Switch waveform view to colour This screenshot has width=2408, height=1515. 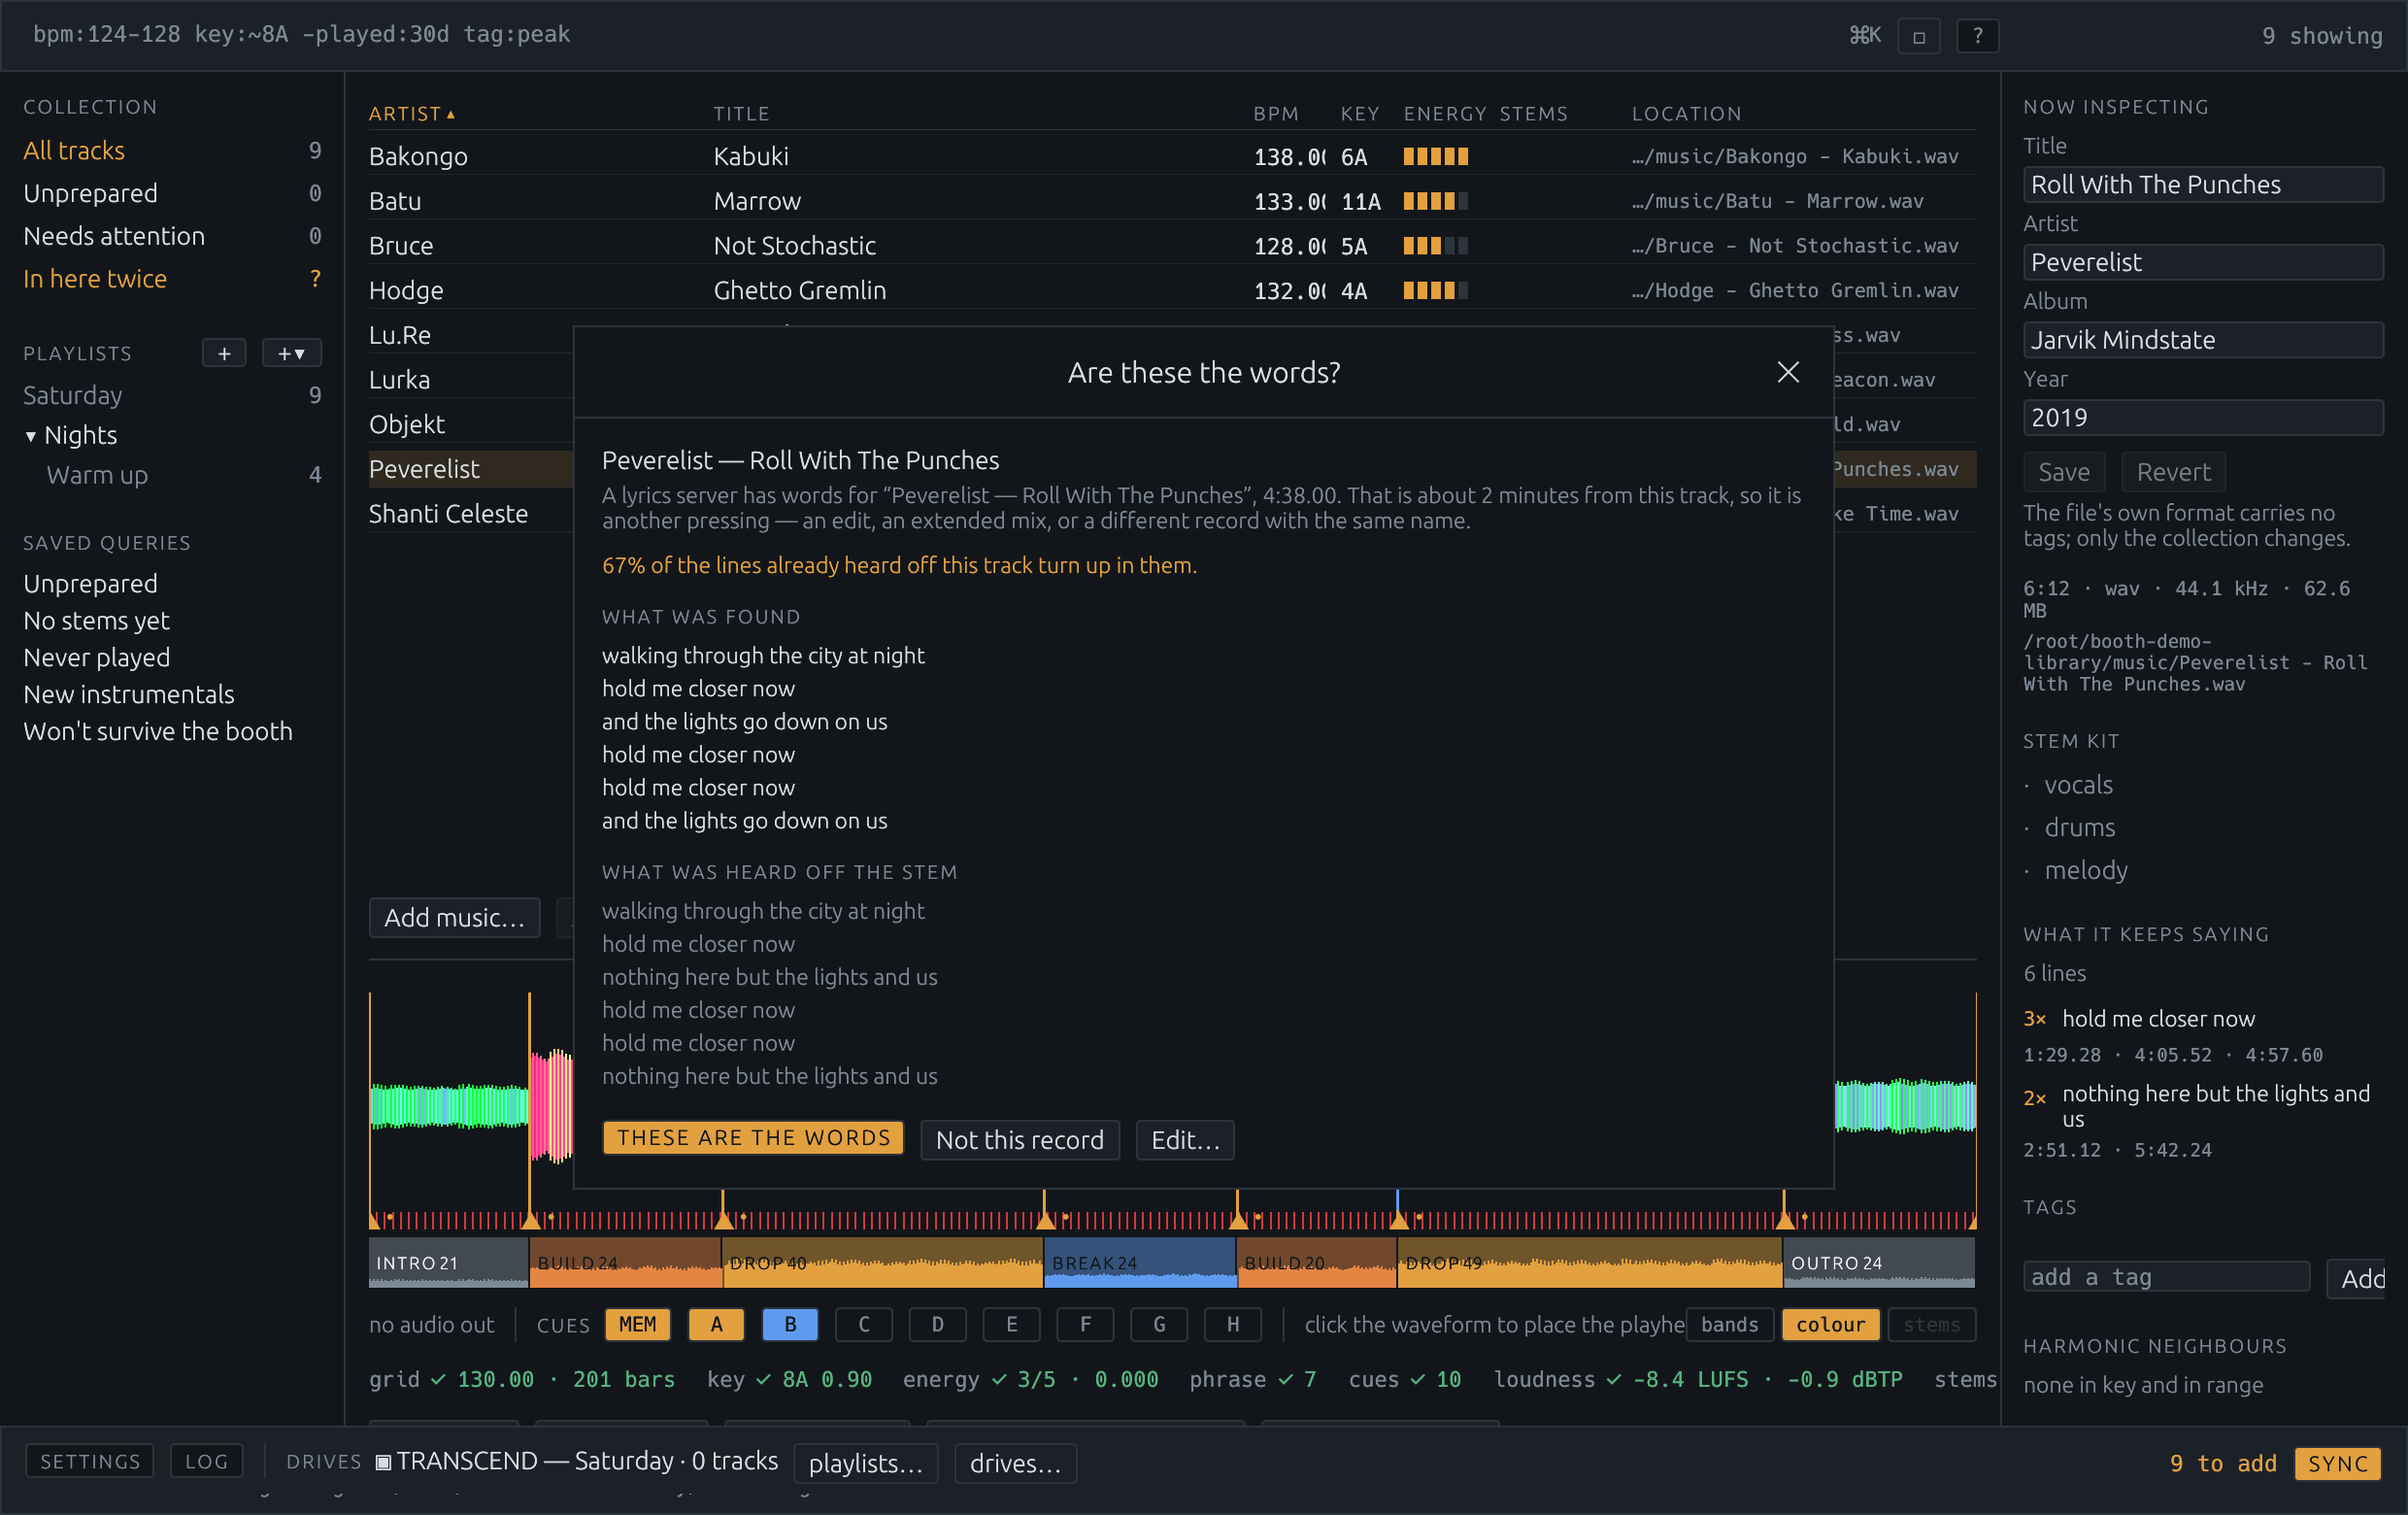[1830, 1324]
